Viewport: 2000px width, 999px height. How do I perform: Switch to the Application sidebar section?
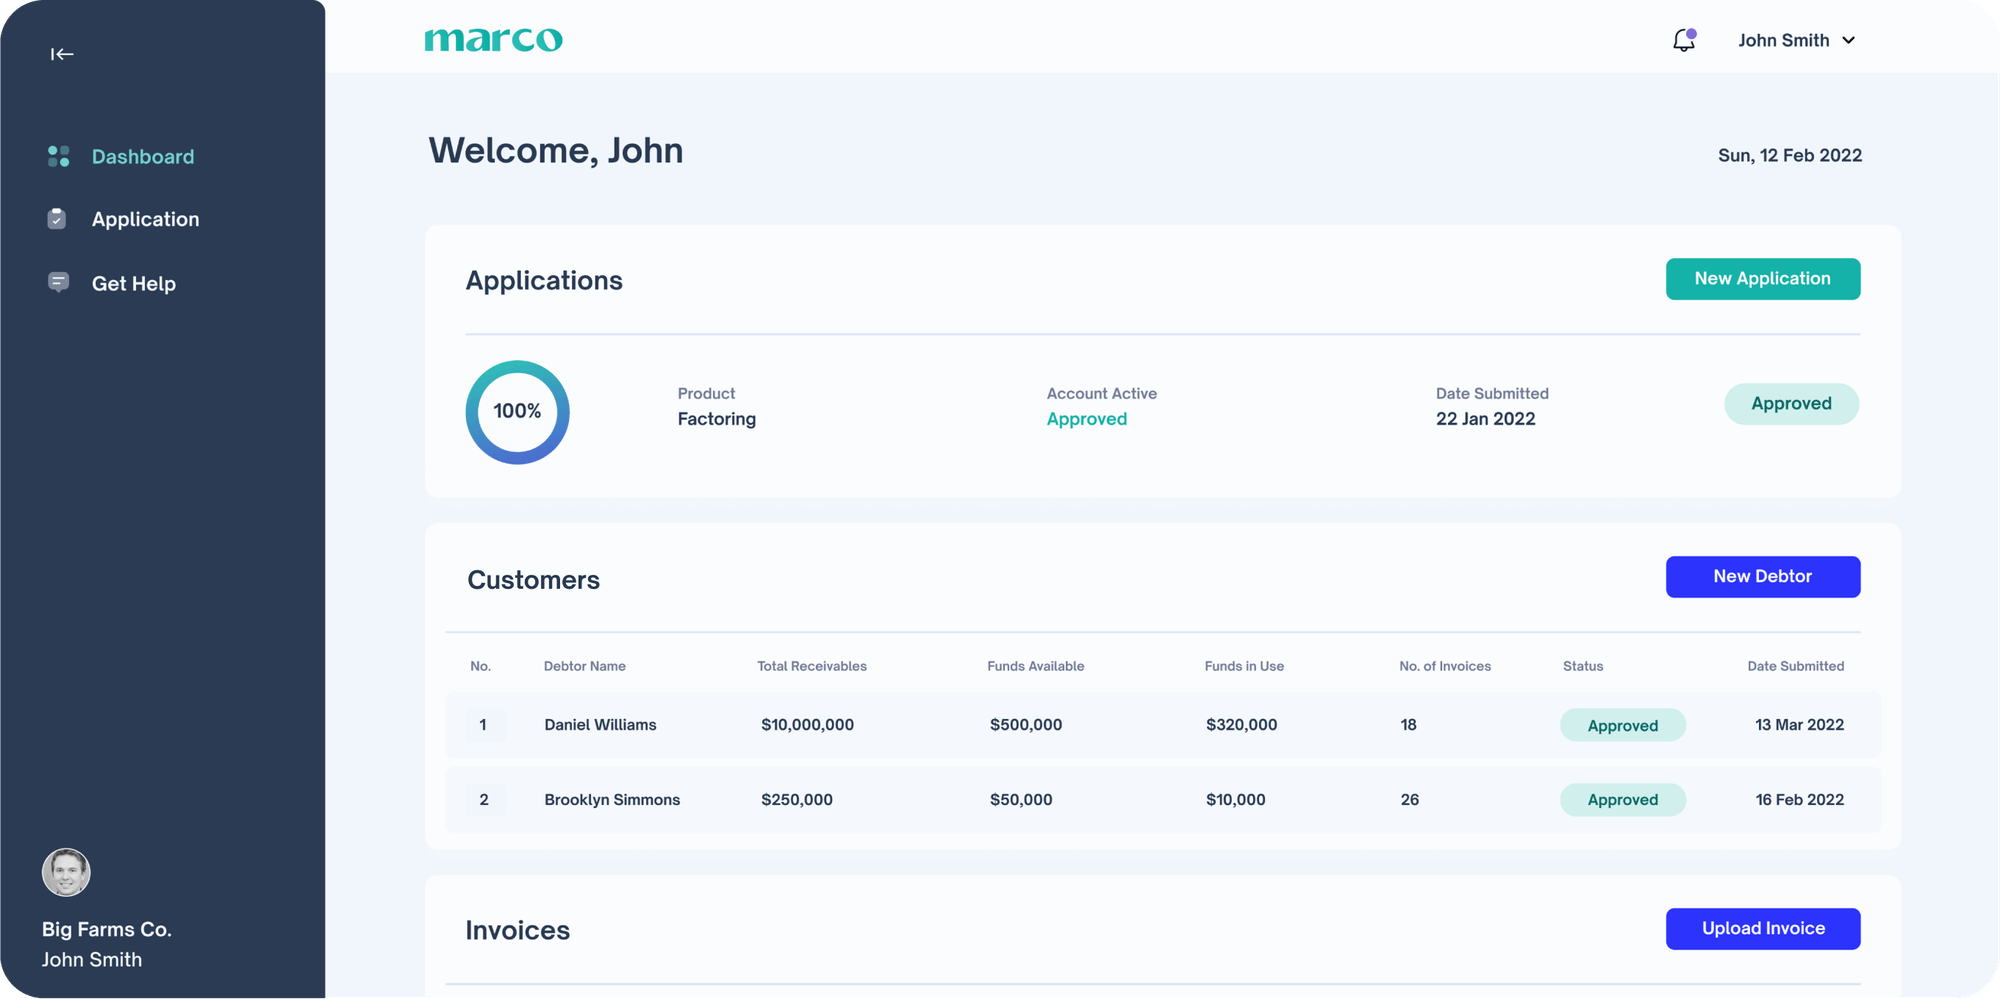coord(145,219)
